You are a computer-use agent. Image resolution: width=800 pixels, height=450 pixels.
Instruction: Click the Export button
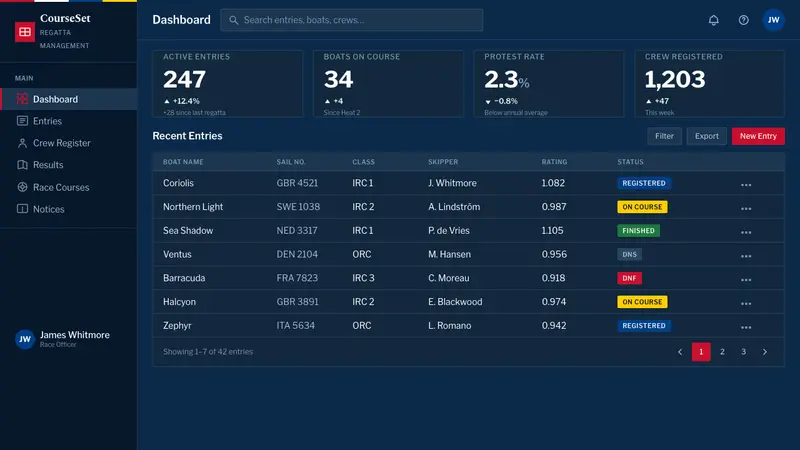pos(707,136)
